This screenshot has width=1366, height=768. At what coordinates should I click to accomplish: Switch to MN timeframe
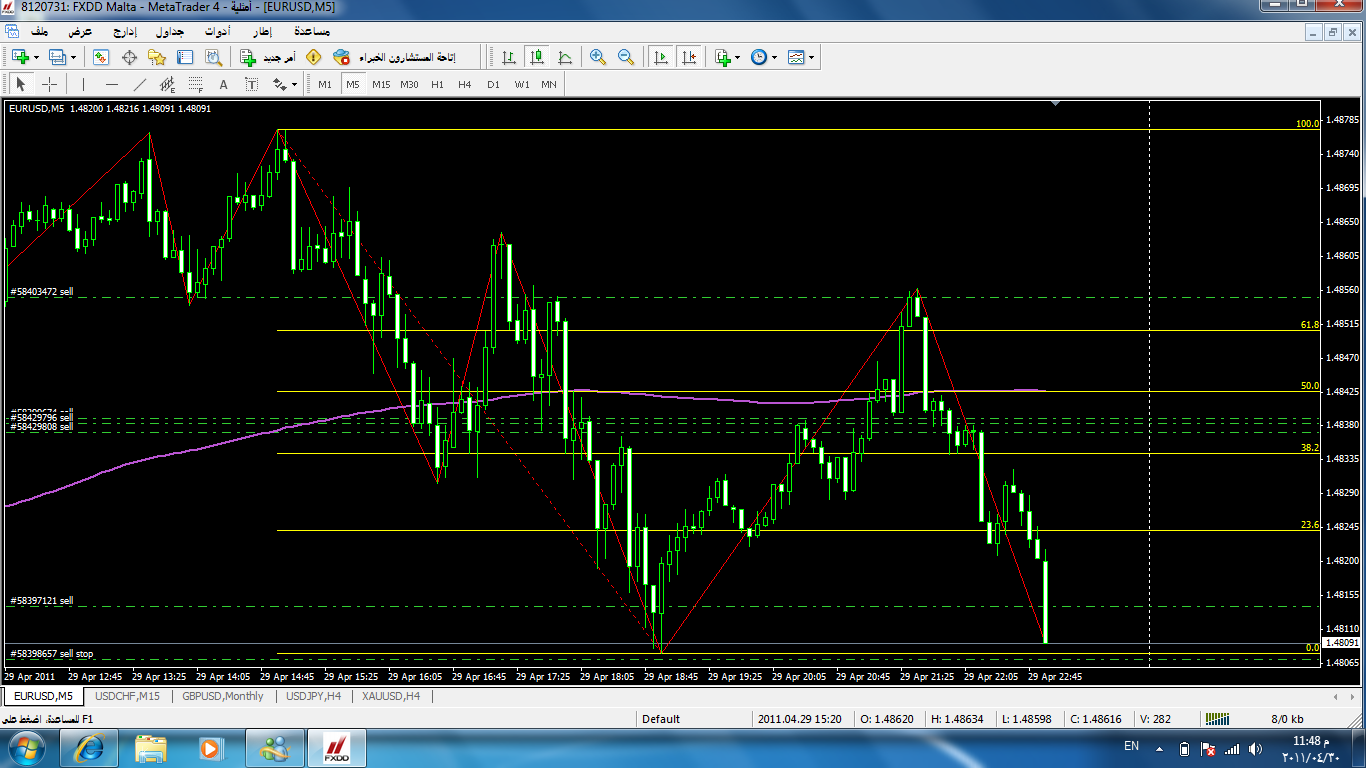pyautogui.click(x=549, y=85)
